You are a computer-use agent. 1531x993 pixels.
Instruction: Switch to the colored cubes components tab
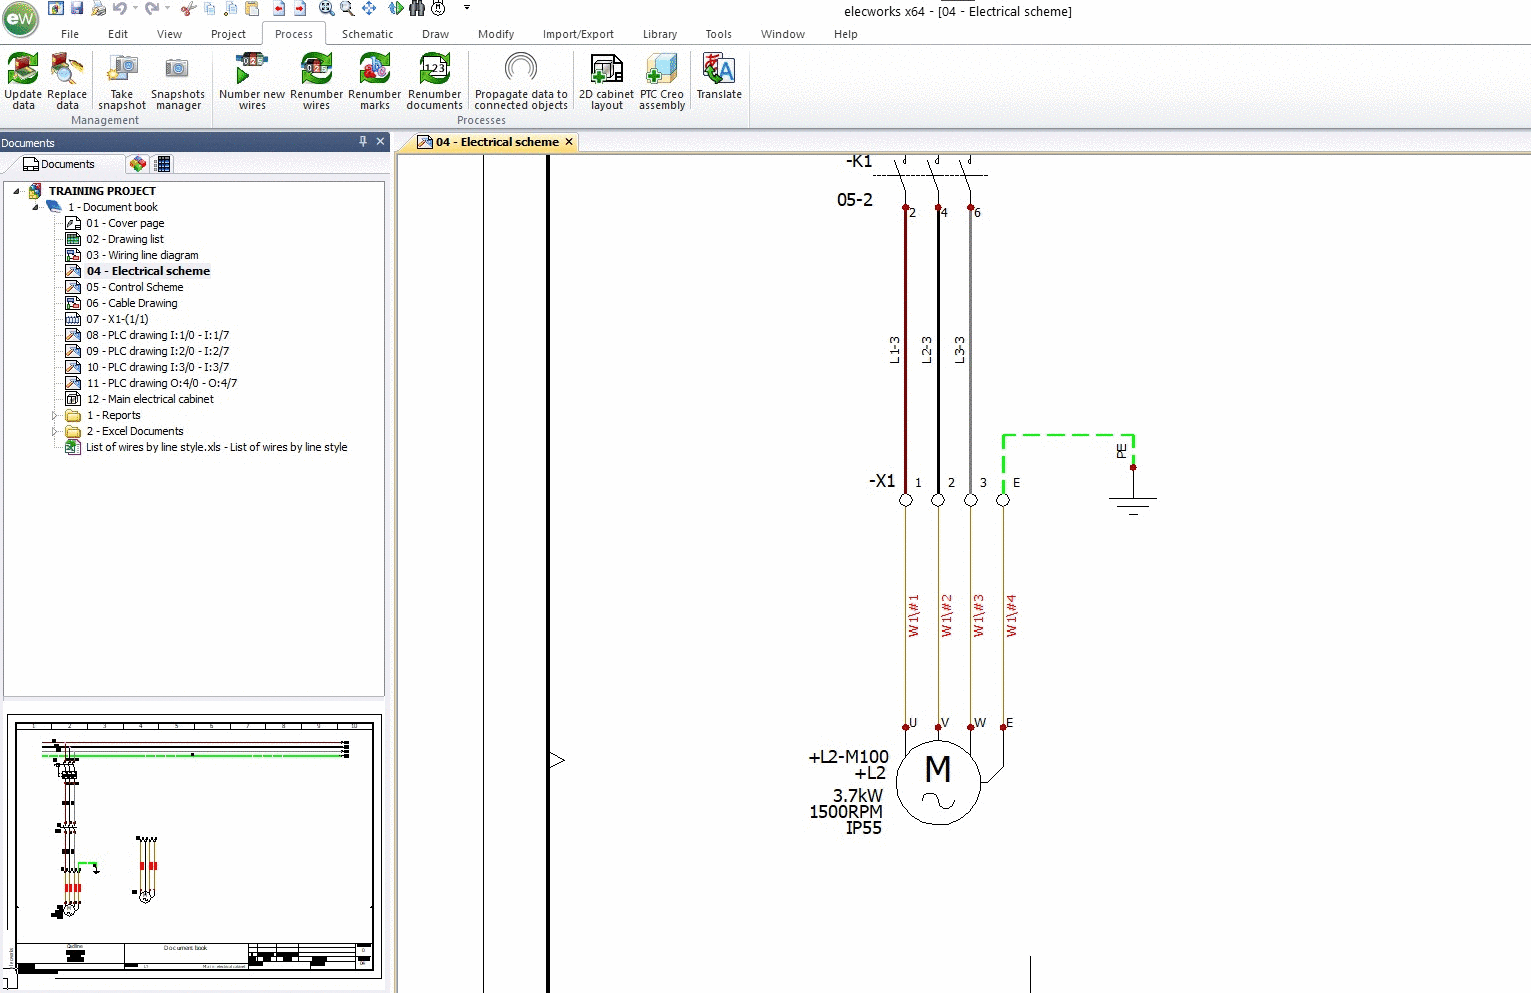click(138, 164)
